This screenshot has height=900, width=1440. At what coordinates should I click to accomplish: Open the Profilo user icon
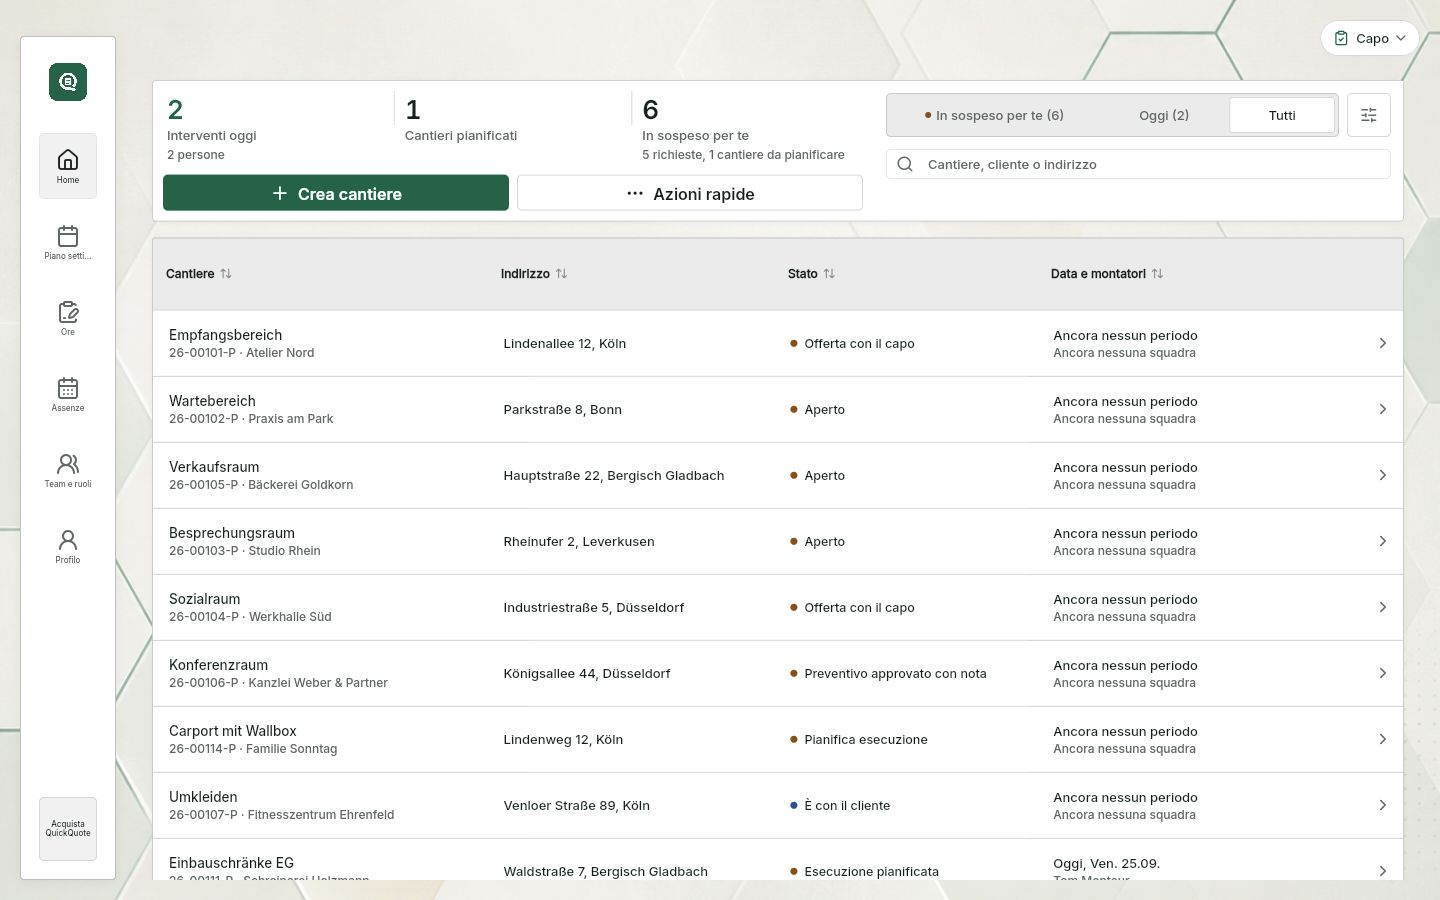(68, 540)
